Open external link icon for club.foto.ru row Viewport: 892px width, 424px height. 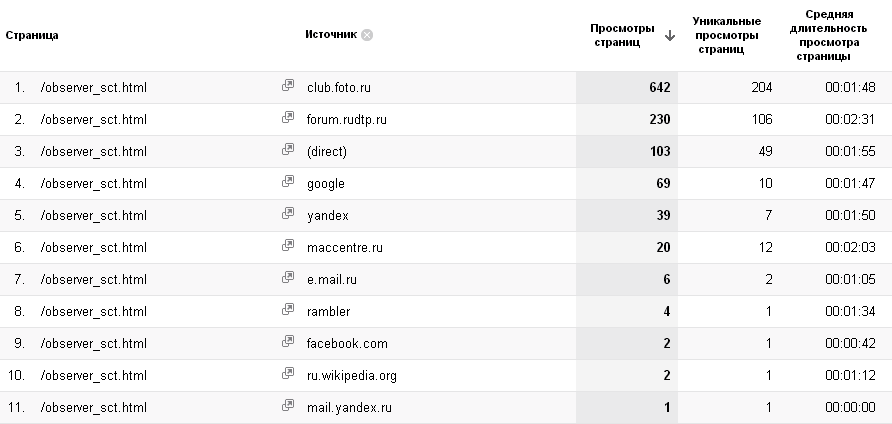tap(288, 86)
